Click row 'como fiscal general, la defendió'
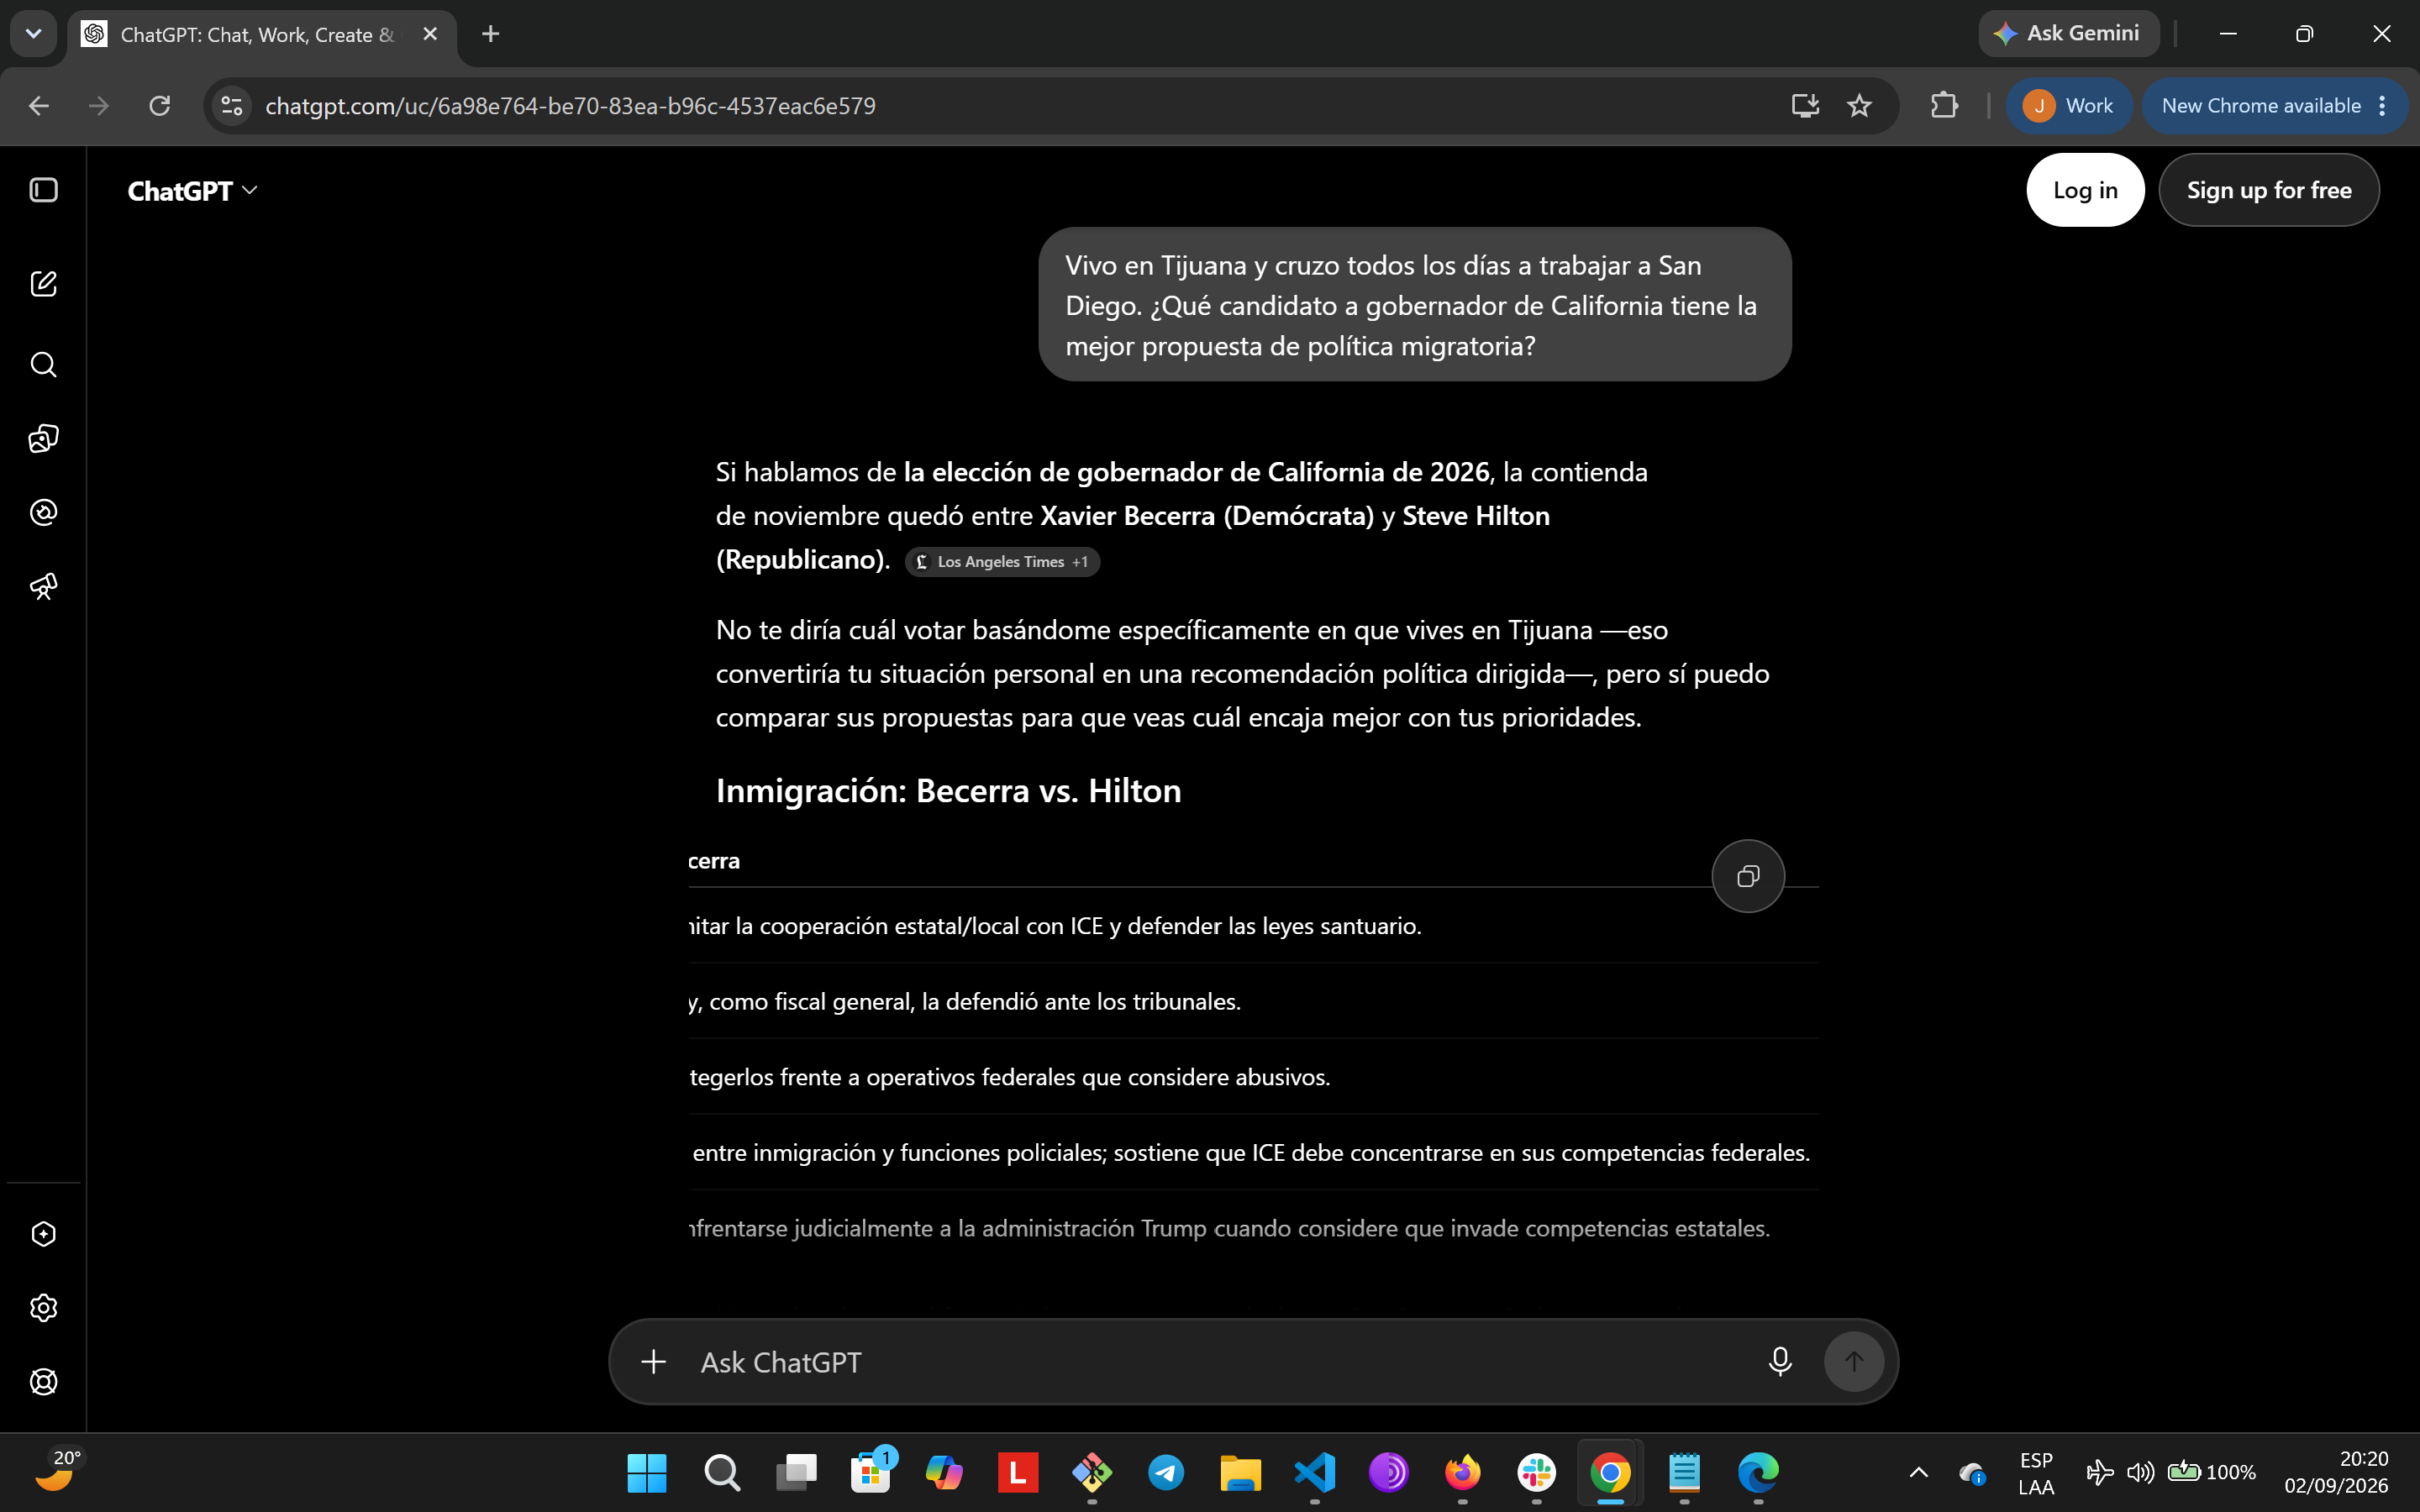 click(x=1253, y=1001)
